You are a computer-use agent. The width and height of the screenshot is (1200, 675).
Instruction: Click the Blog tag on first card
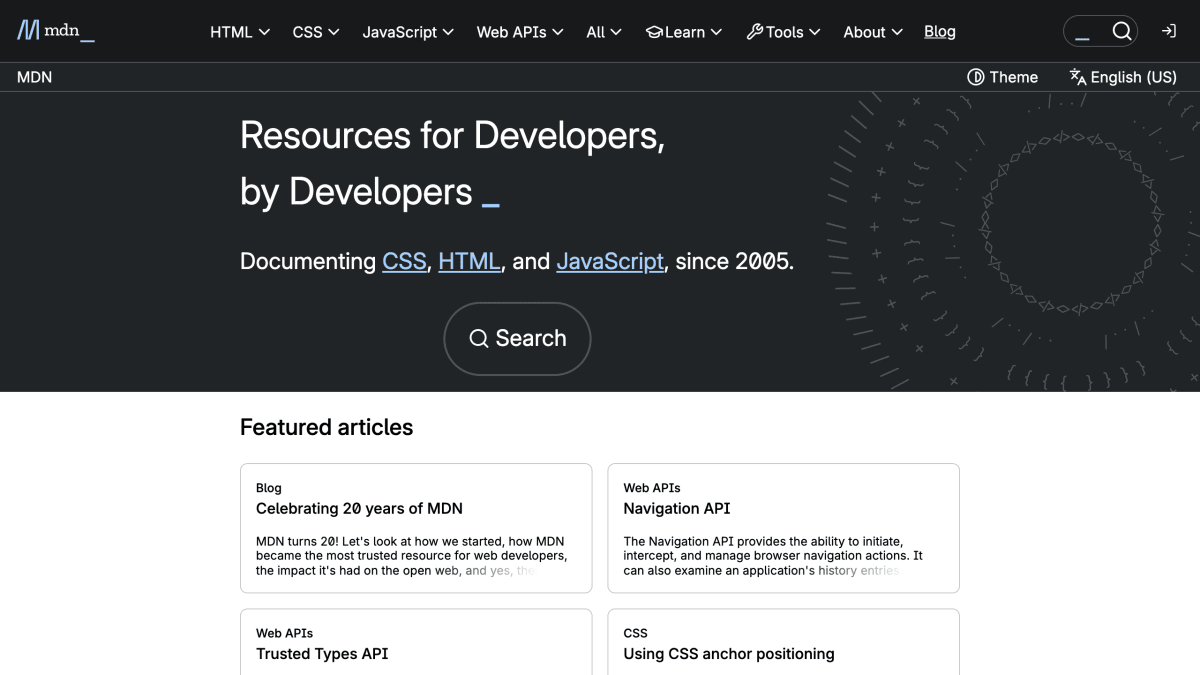[x=269, y=488]
